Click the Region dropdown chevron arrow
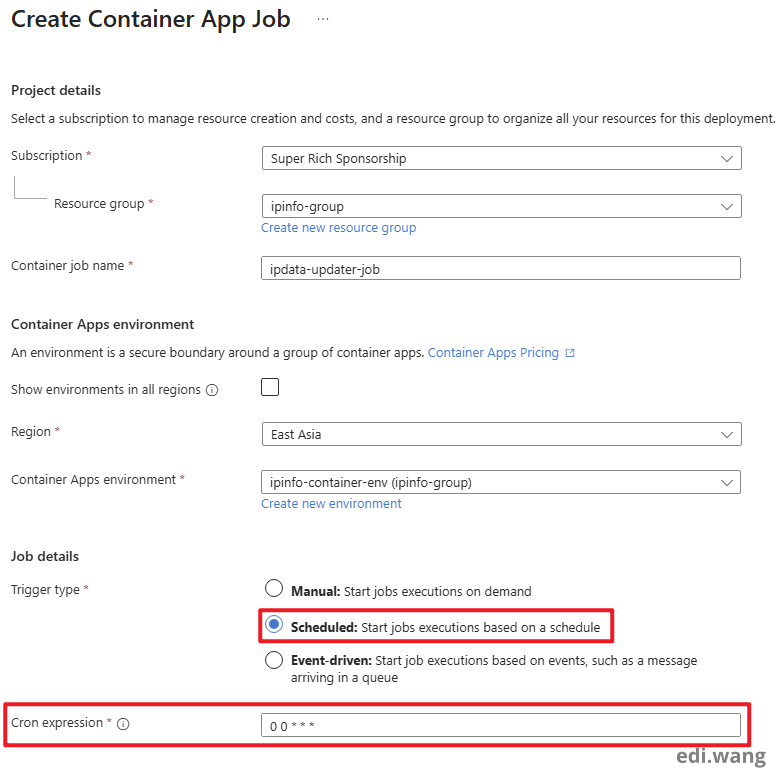Screen dimensions: 780x780 (726, 434)
